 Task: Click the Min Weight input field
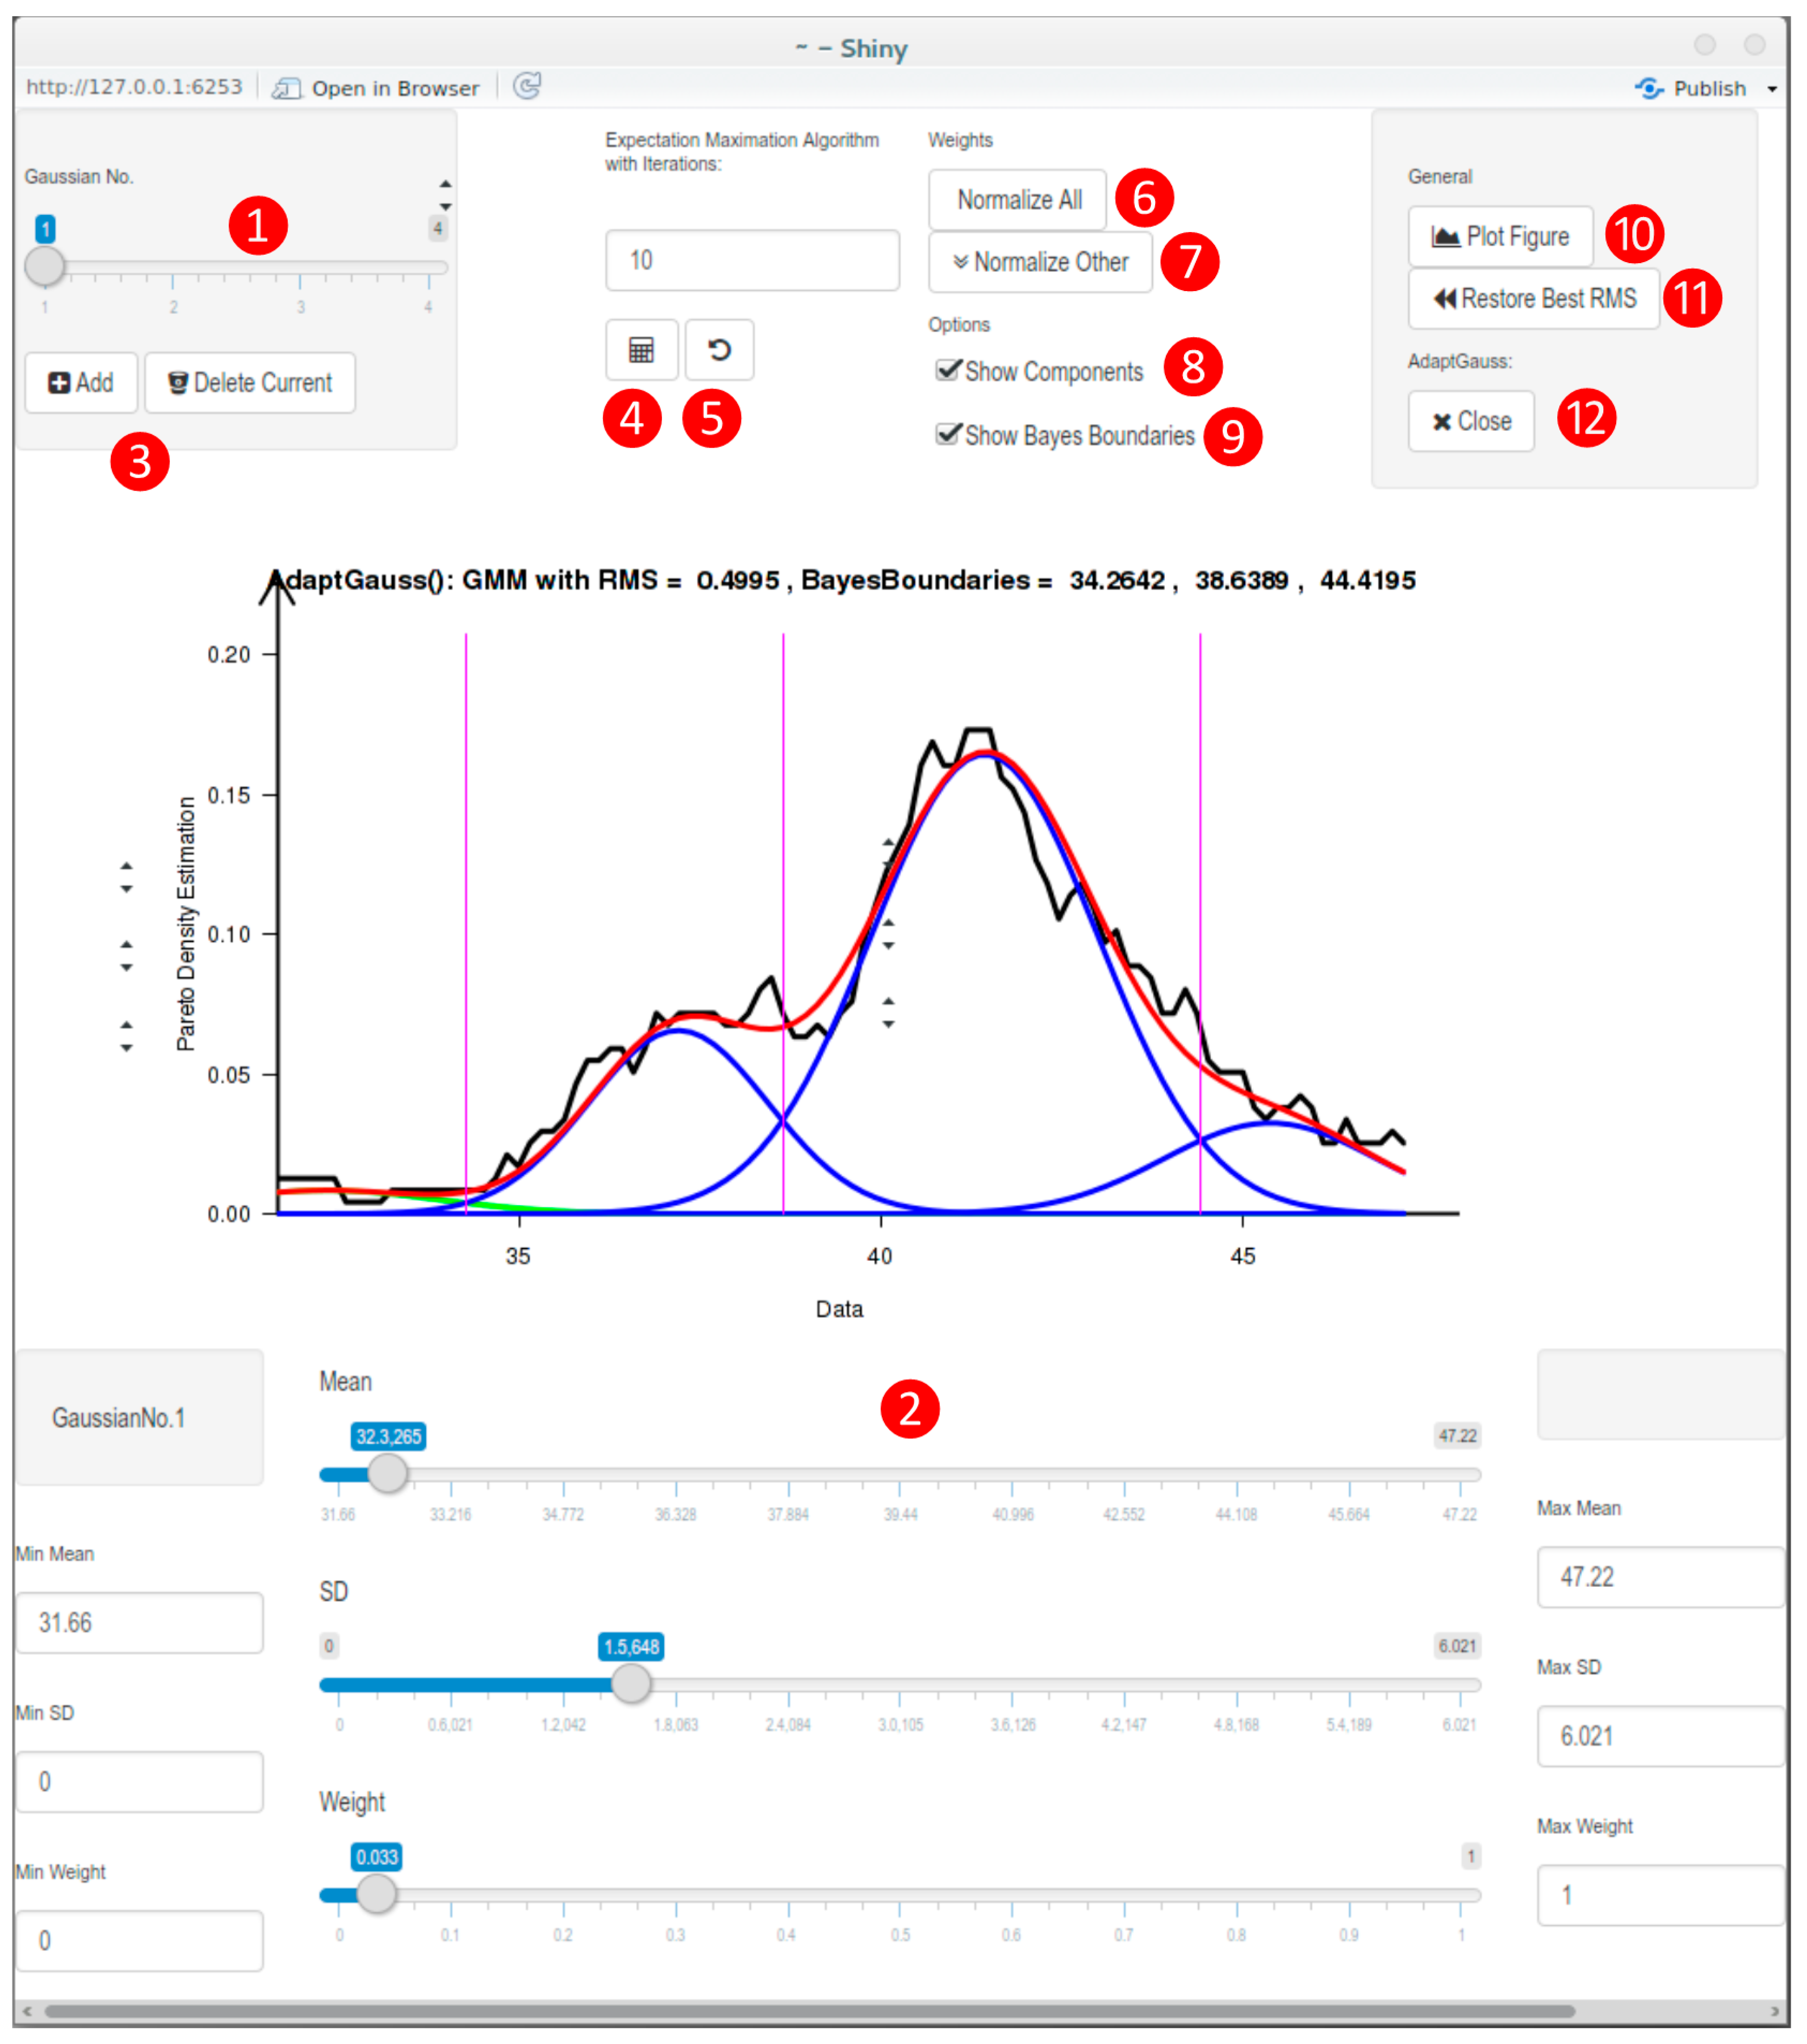point(140,1940)
